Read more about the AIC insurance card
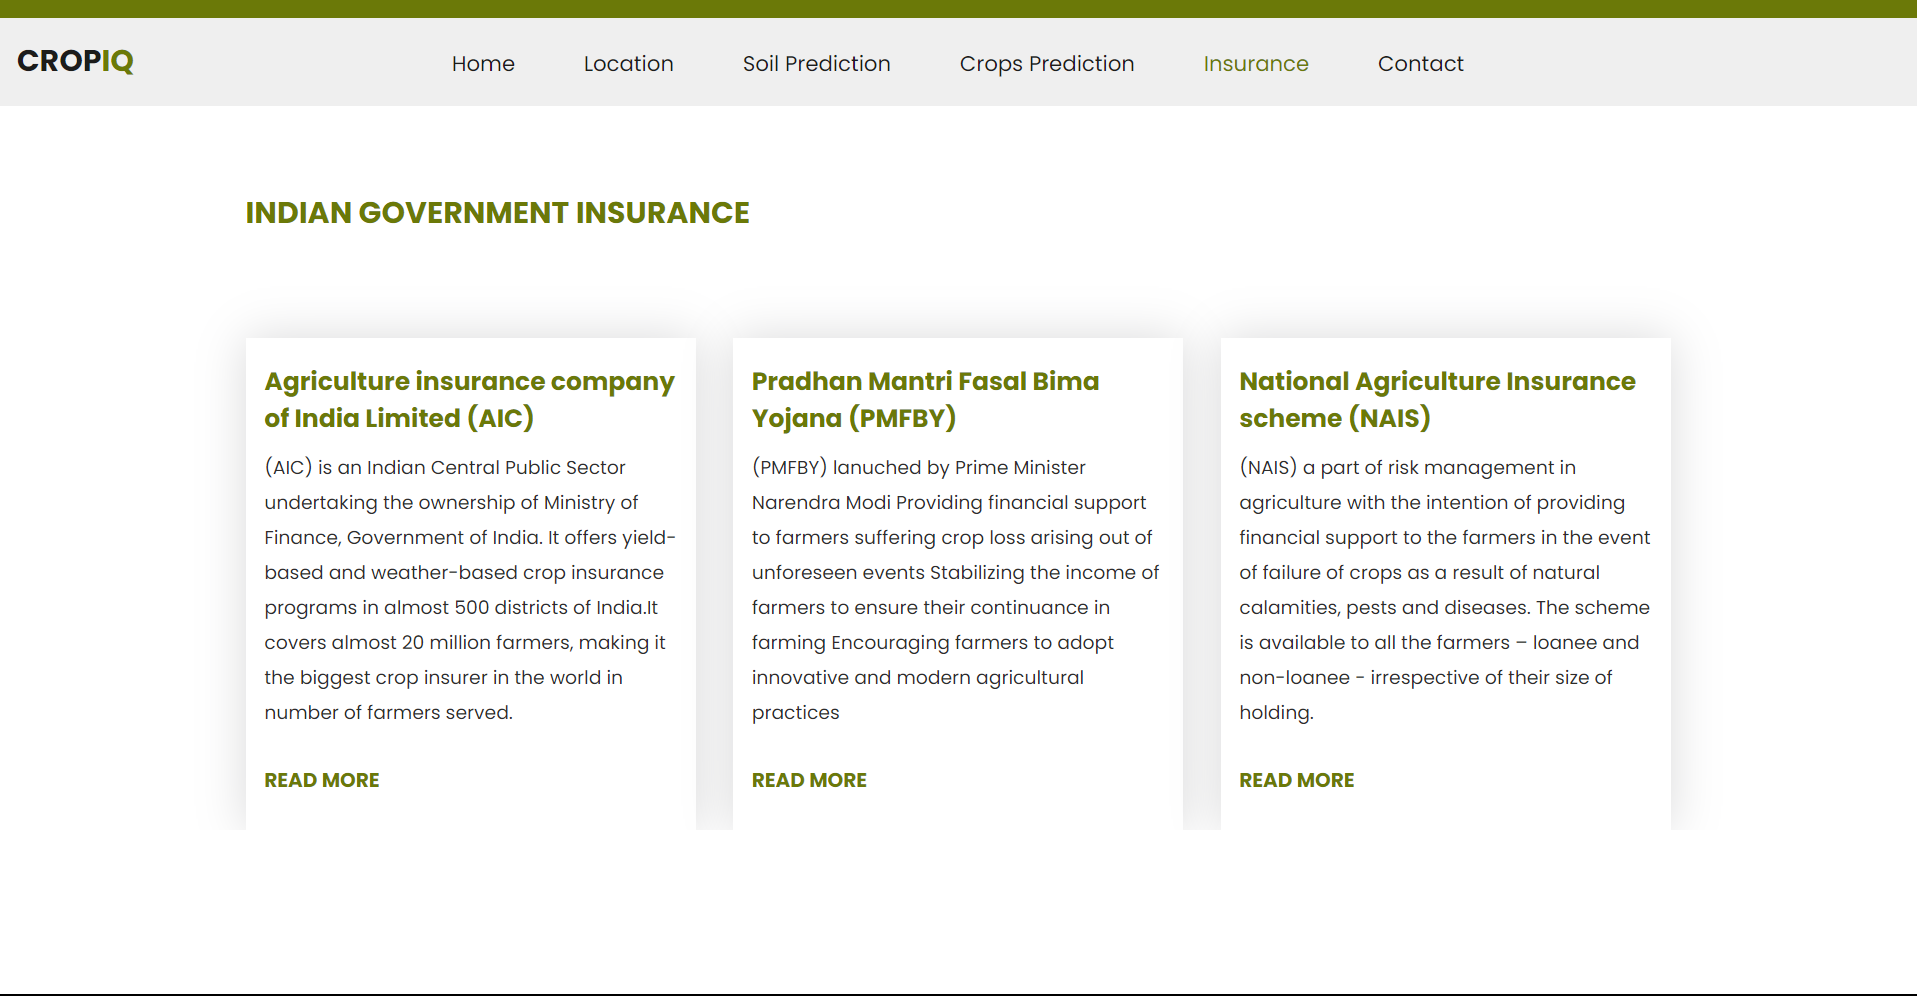Viewport: 1917px width, 996px height. 322,780
